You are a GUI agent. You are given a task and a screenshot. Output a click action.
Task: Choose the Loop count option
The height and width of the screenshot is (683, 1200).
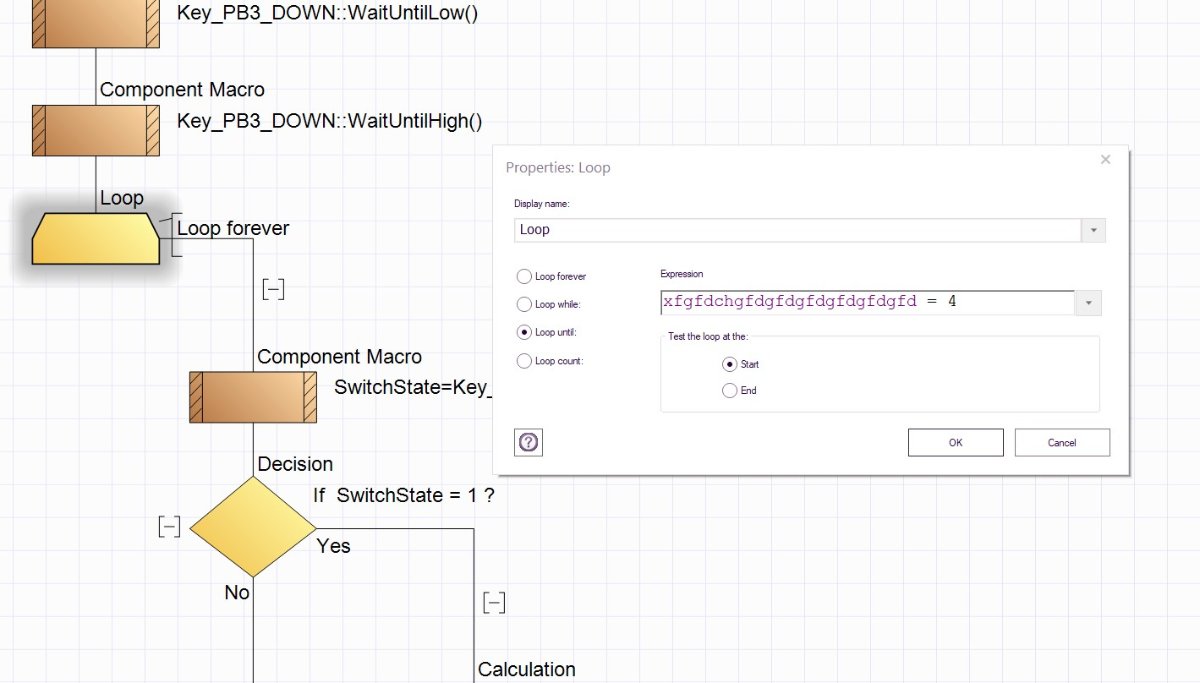(524, 361)
